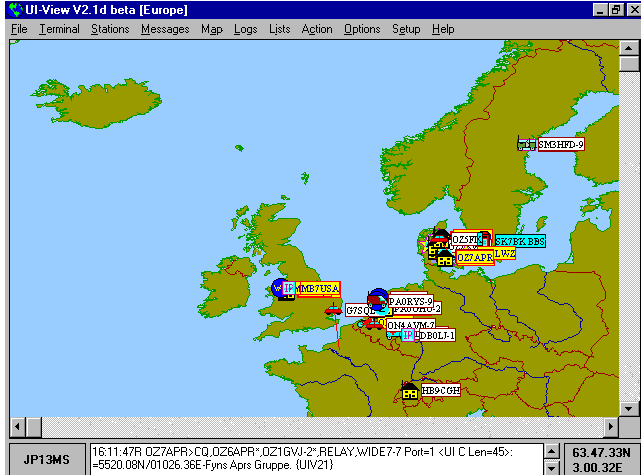Click the OZ5FK station label

(x=465, y=239)
